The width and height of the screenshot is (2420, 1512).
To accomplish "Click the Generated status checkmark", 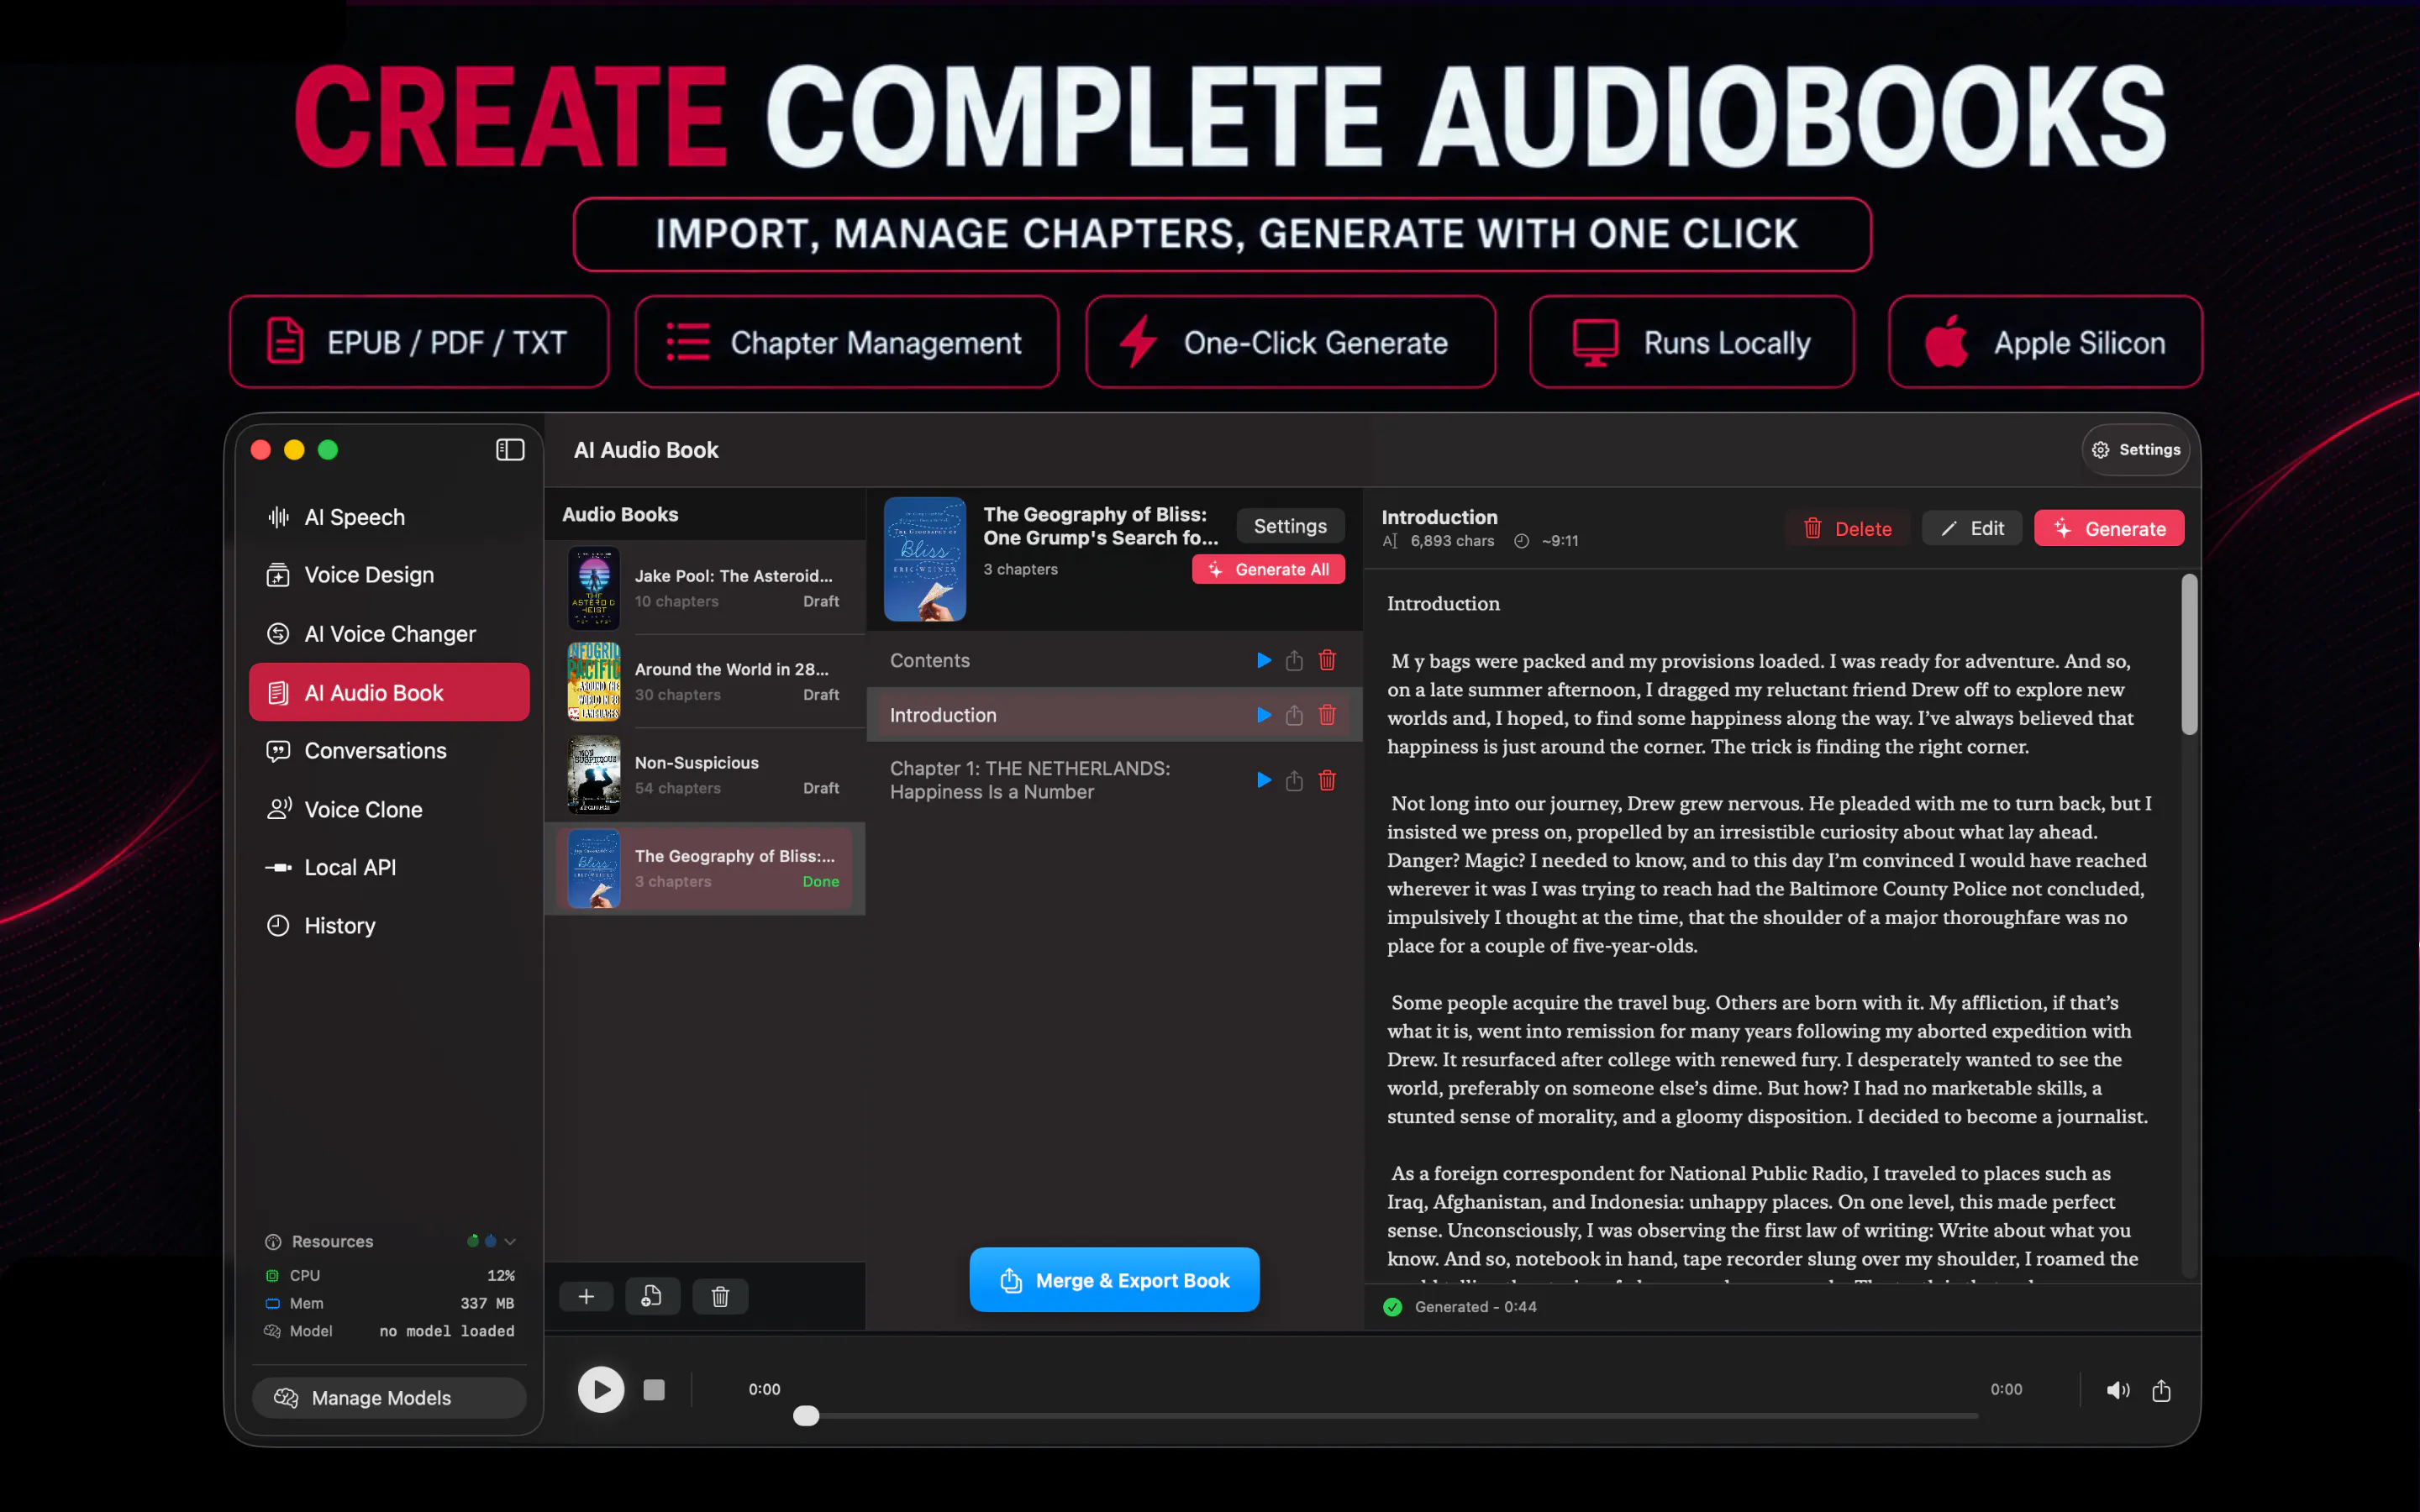I will pos(1392,1307).
